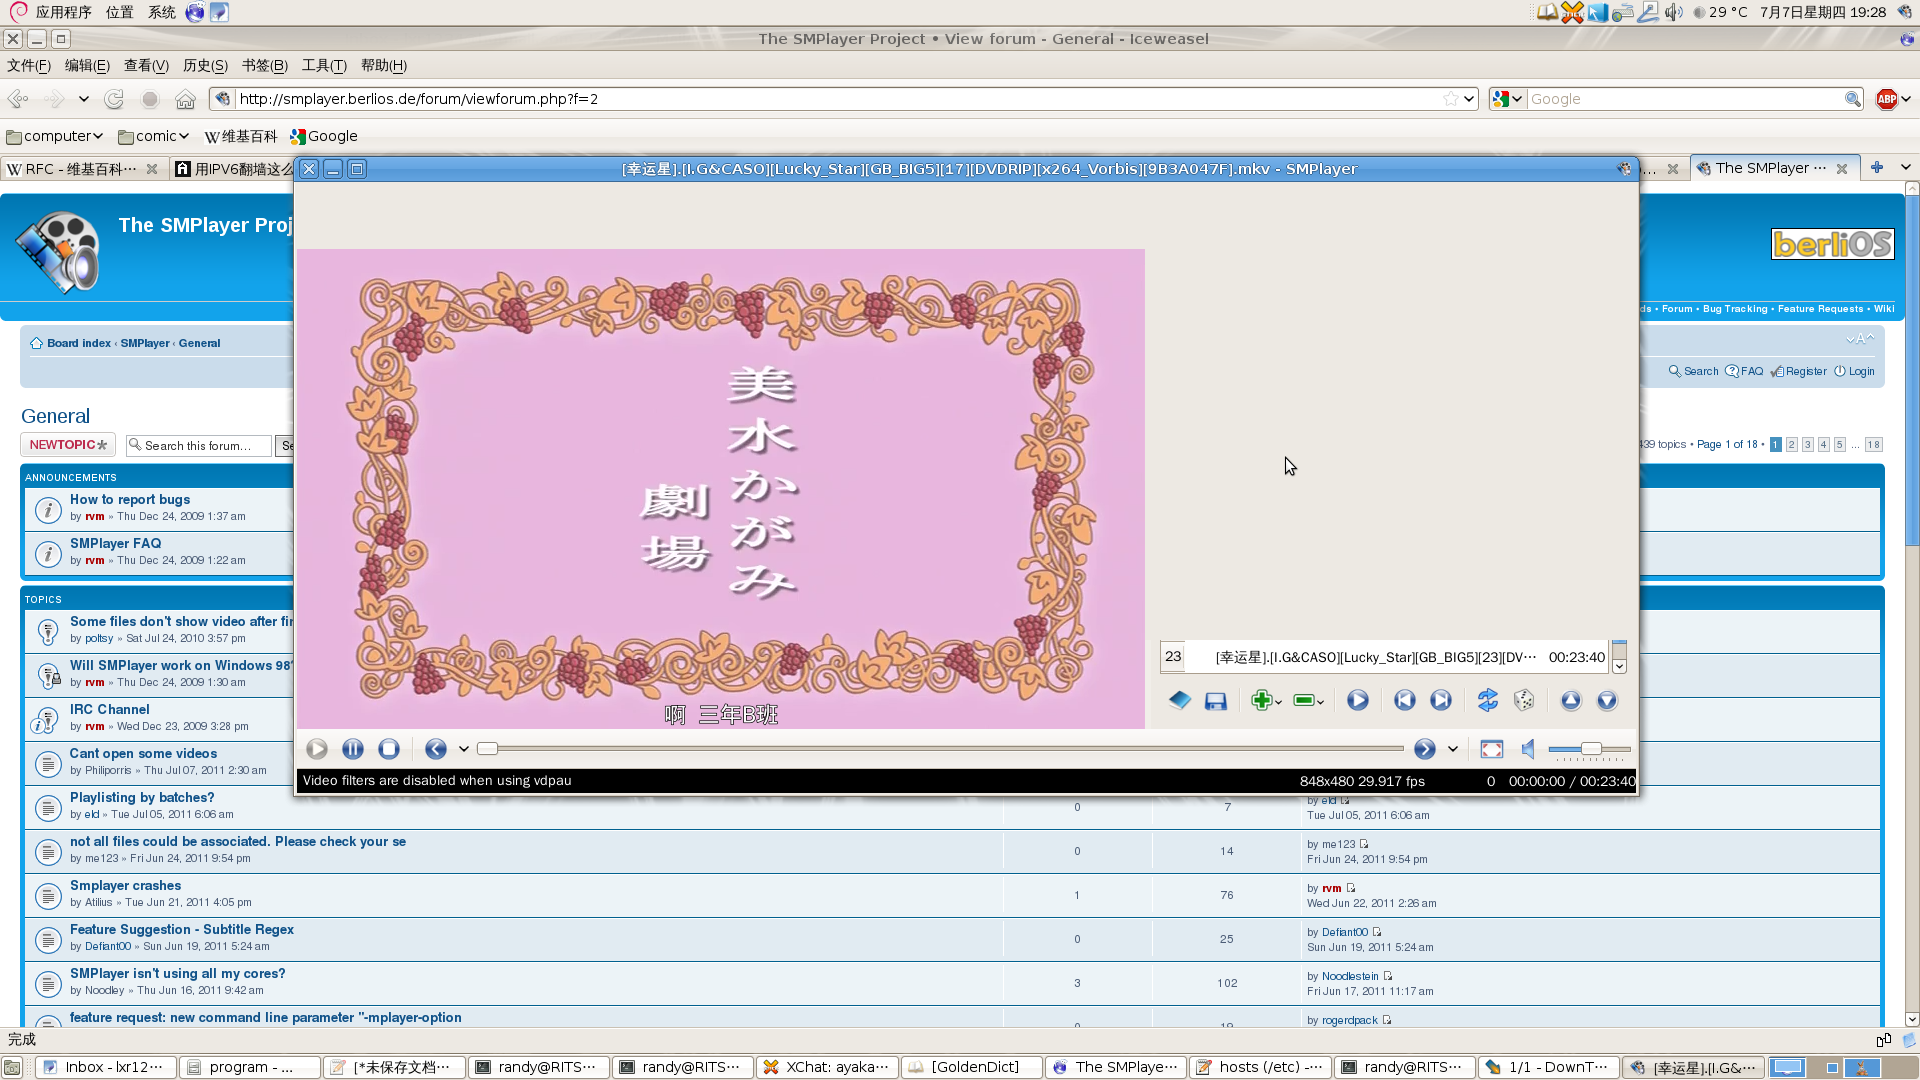
Task: Close the RFC - 维基百科 tab
Action: [x=152, y=169]
